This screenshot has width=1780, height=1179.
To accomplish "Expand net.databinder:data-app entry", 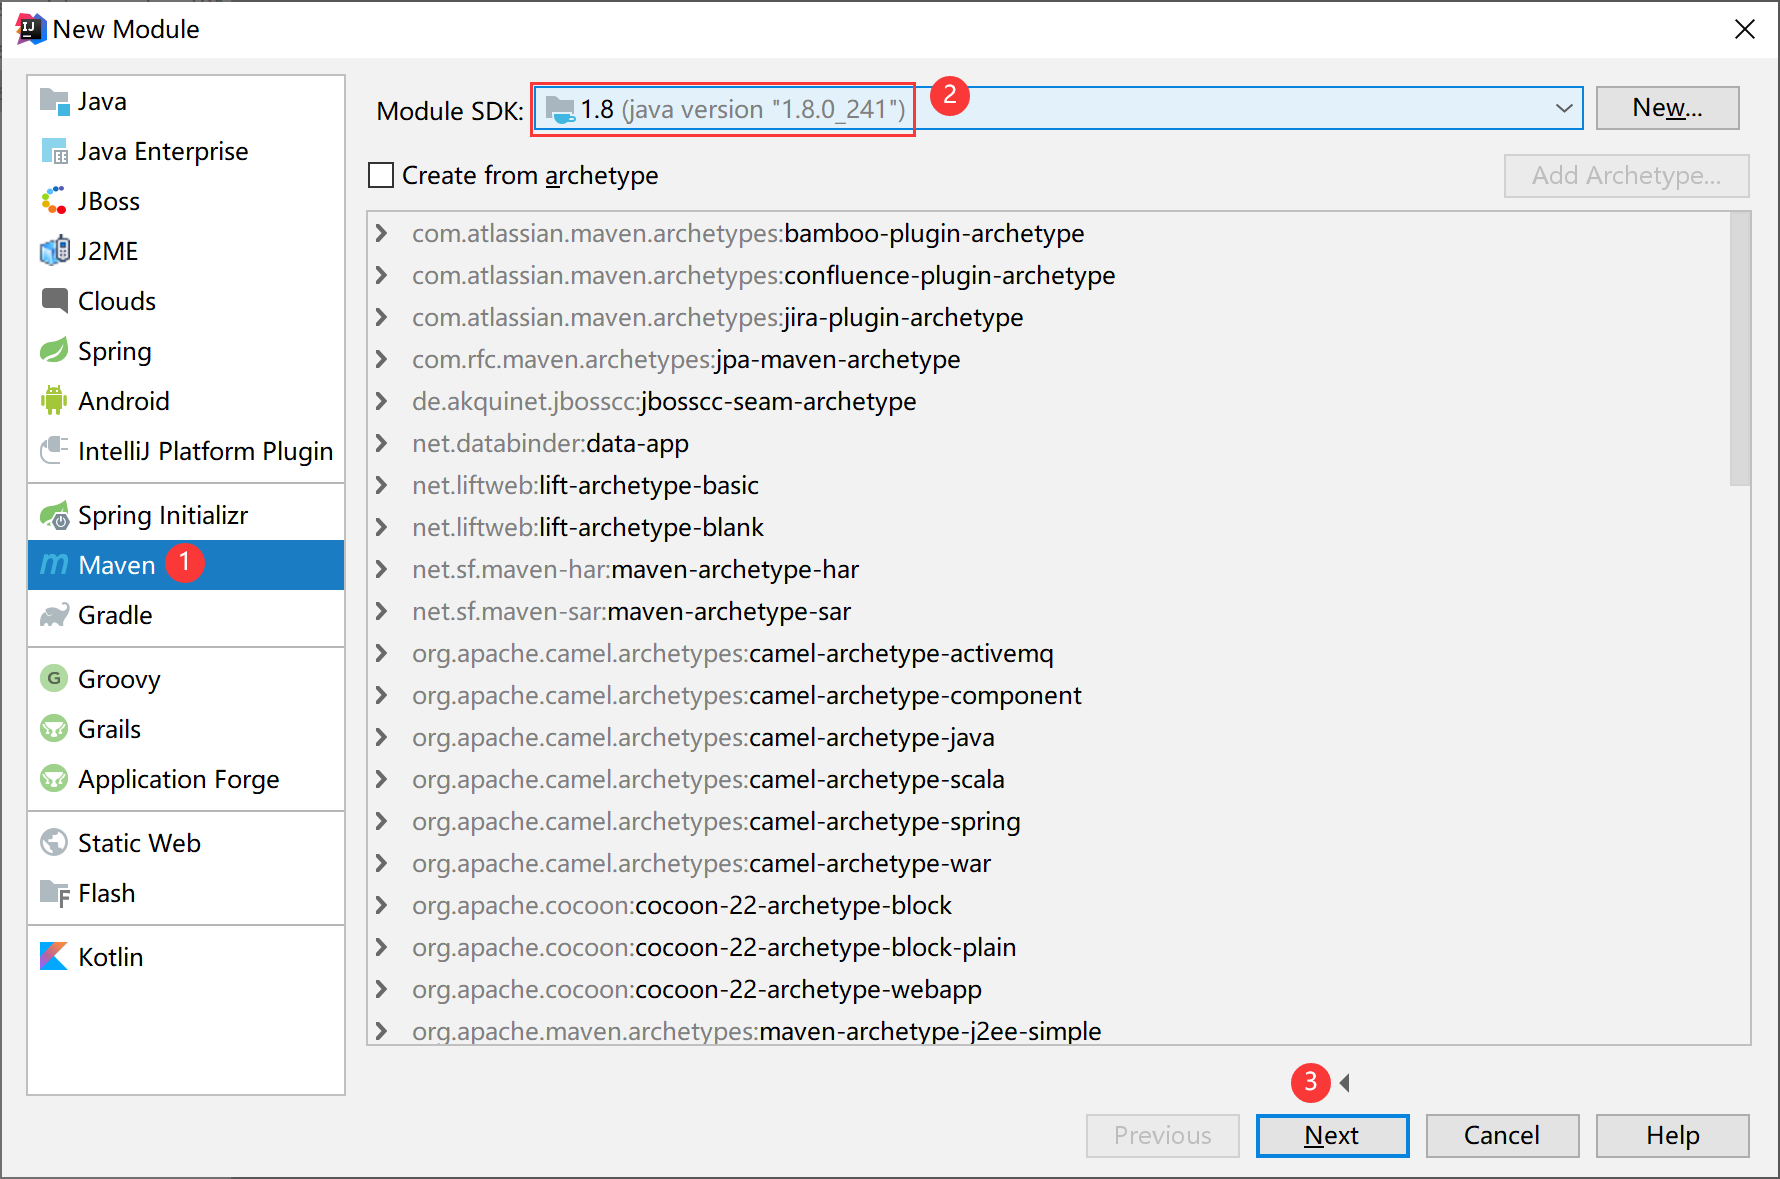I will coord(381,443).
